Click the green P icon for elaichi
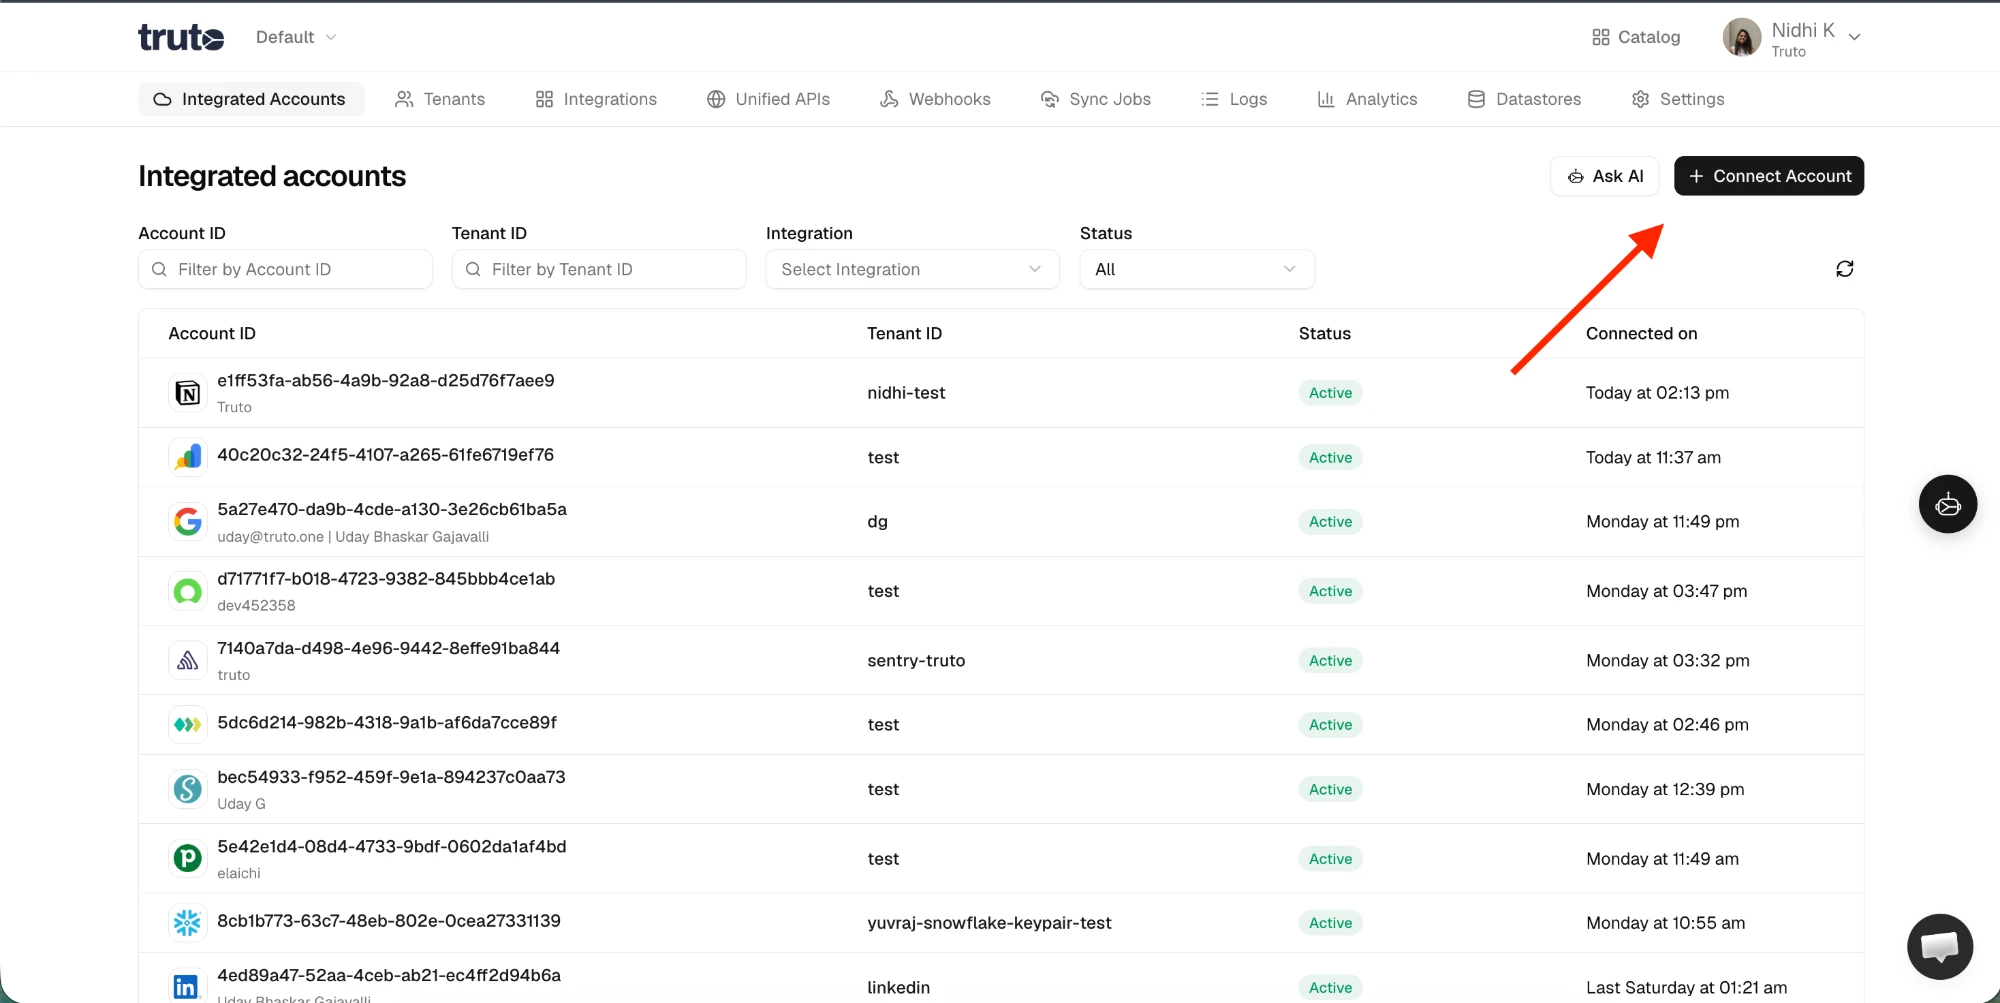The height and width of the screenshot is (1003, 2000). [x=188, y=858]
